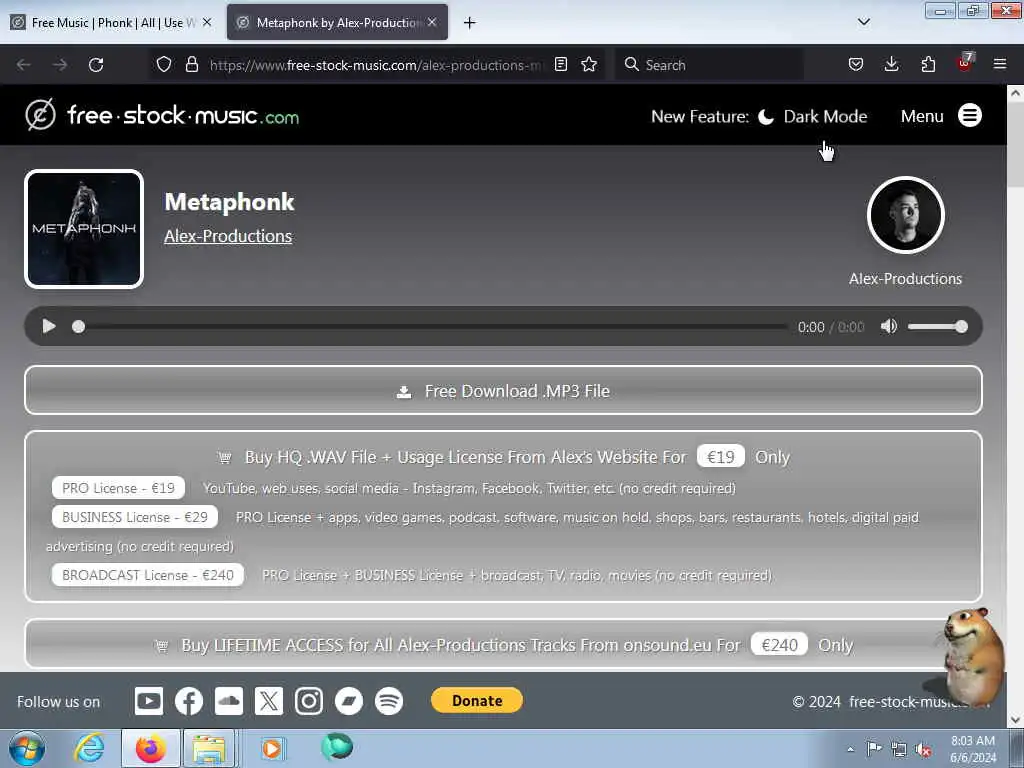Screen dimensions: 1024x768
Task: Open the Alex-Productions round avatar
Action: (905, 215)
